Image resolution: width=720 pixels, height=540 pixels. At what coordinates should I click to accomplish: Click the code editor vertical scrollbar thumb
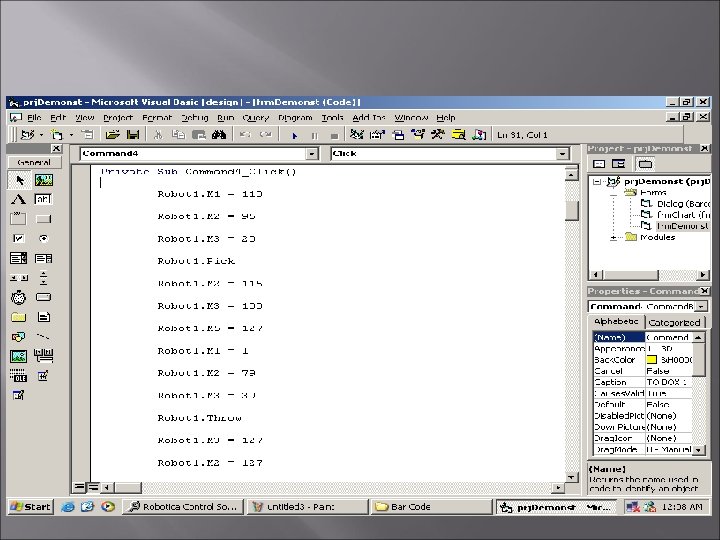coord(571,211)
